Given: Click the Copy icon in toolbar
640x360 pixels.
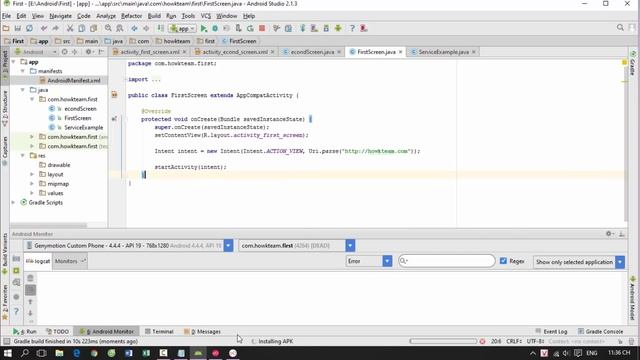Looking at the screenshot, I should click(x=82, y=28).
